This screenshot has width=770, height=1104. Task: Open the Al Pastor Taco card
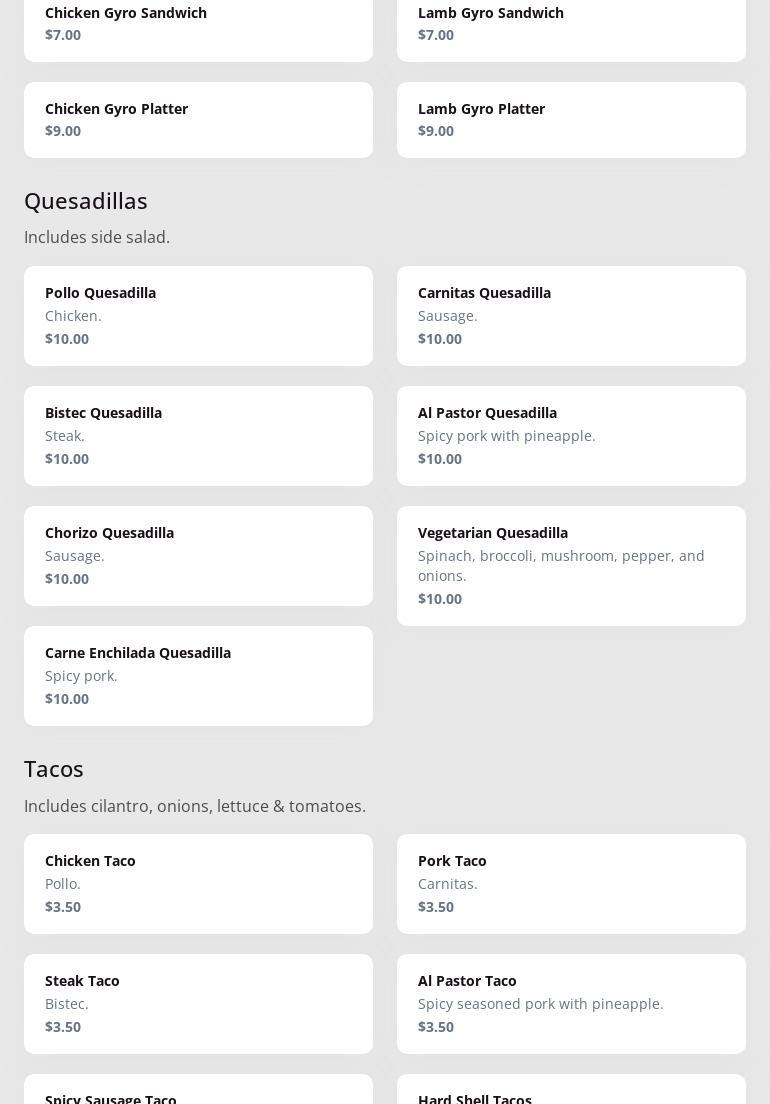coord(571,1004)
